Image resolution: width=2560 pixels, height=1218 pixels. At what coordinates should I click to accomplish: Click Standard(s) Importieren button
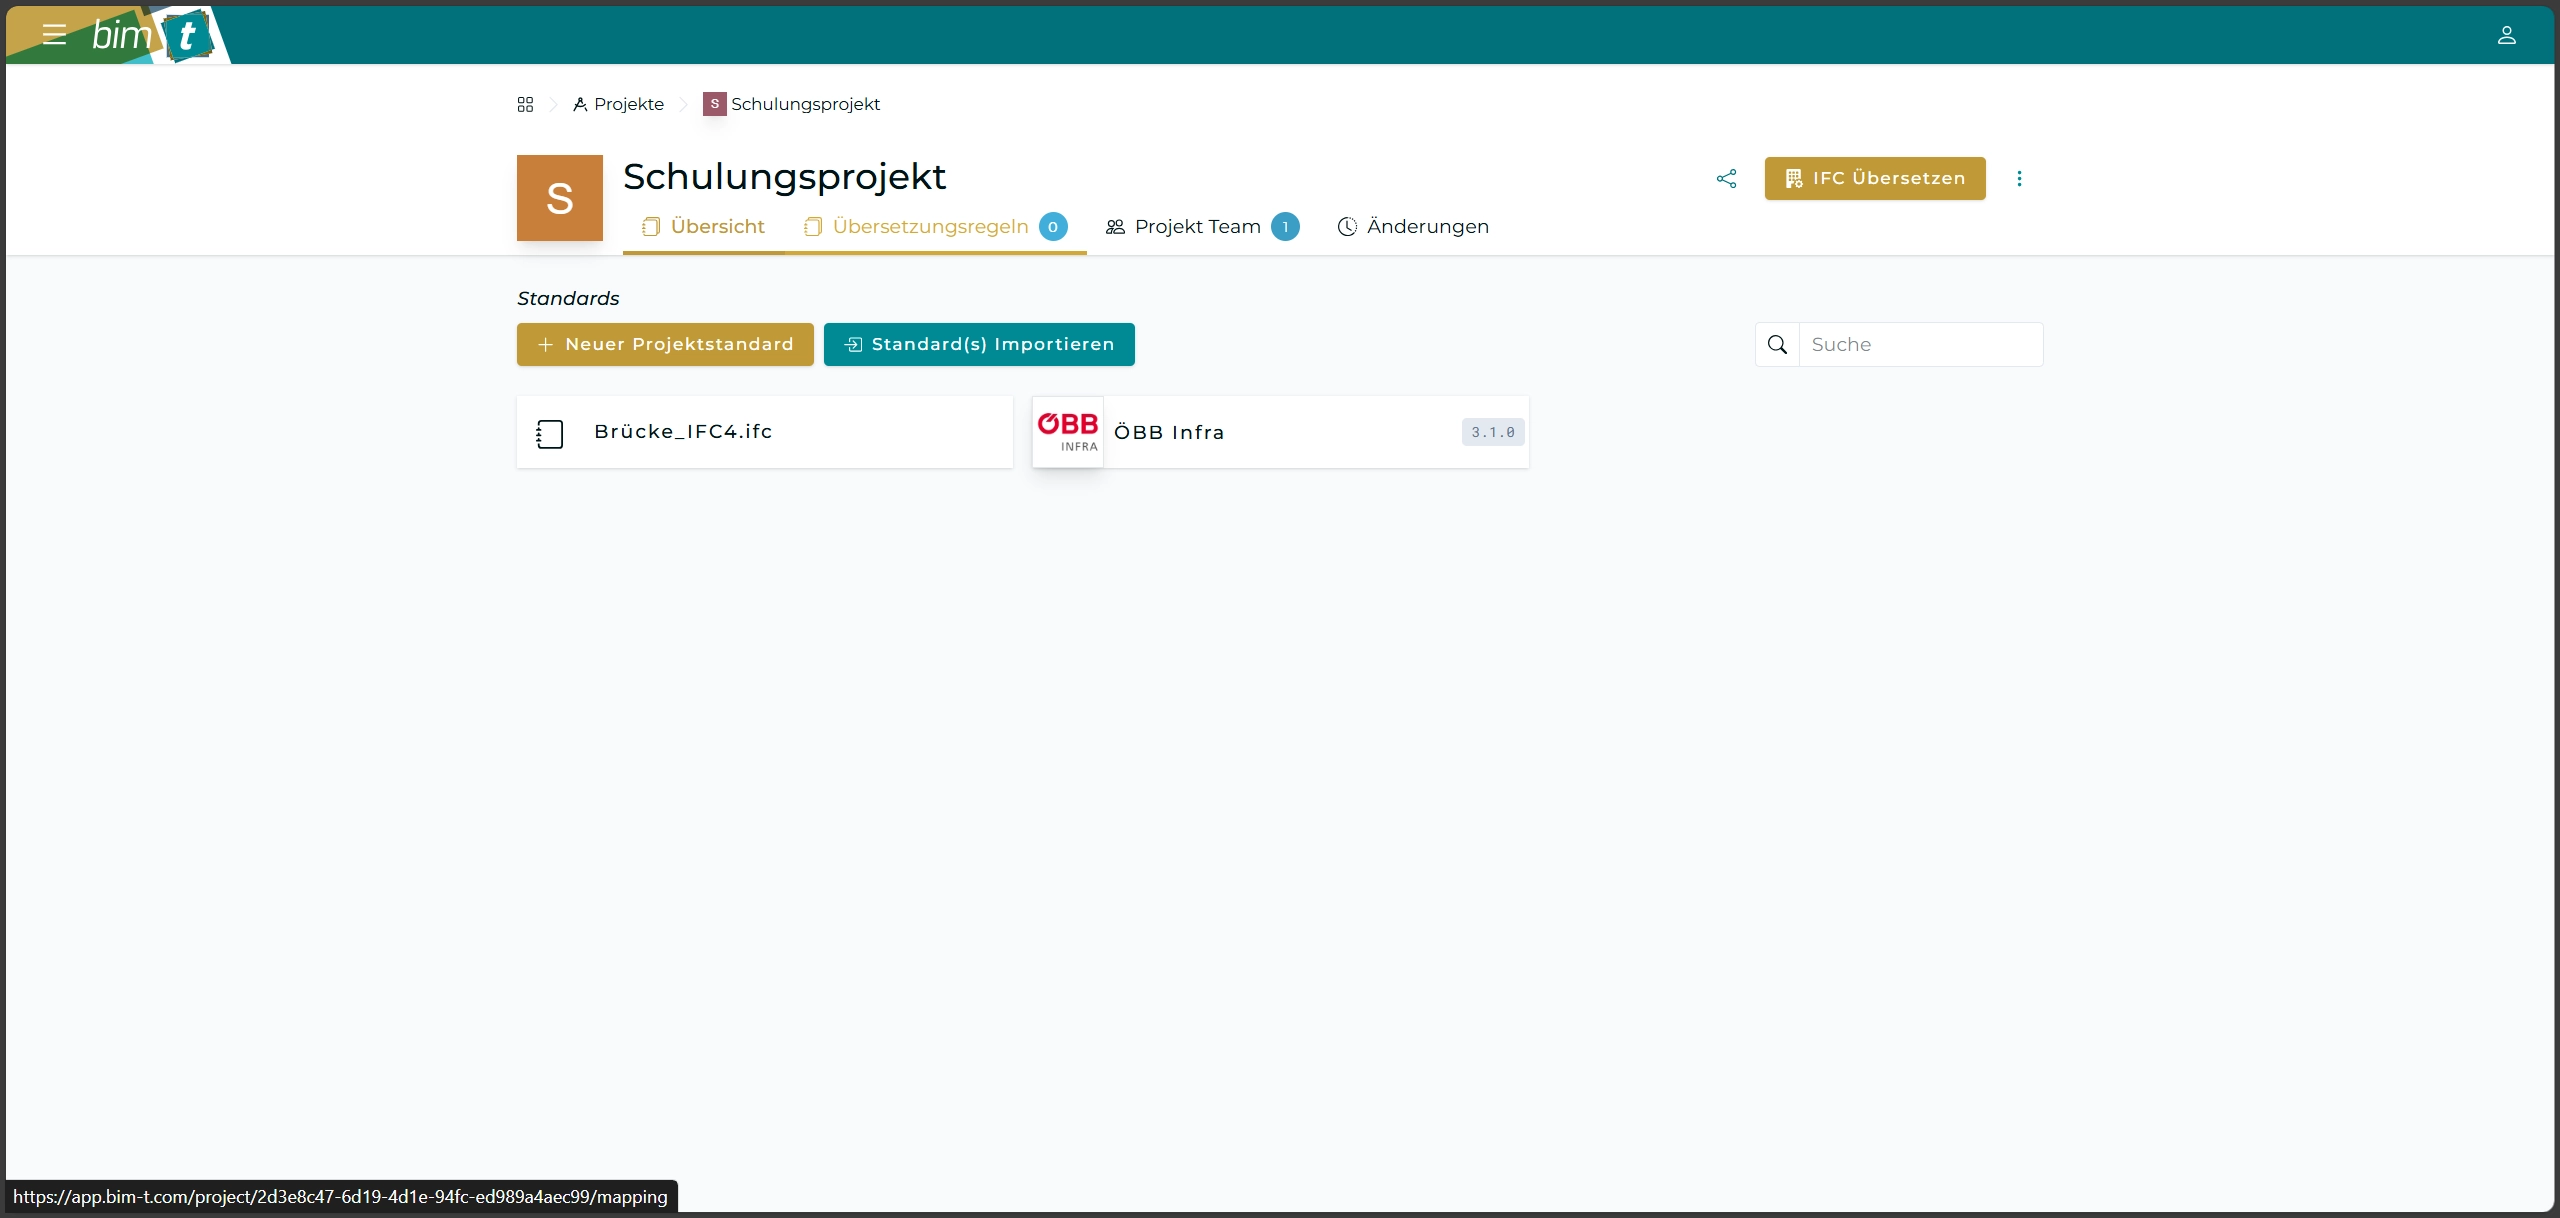(x=979, y=344)
